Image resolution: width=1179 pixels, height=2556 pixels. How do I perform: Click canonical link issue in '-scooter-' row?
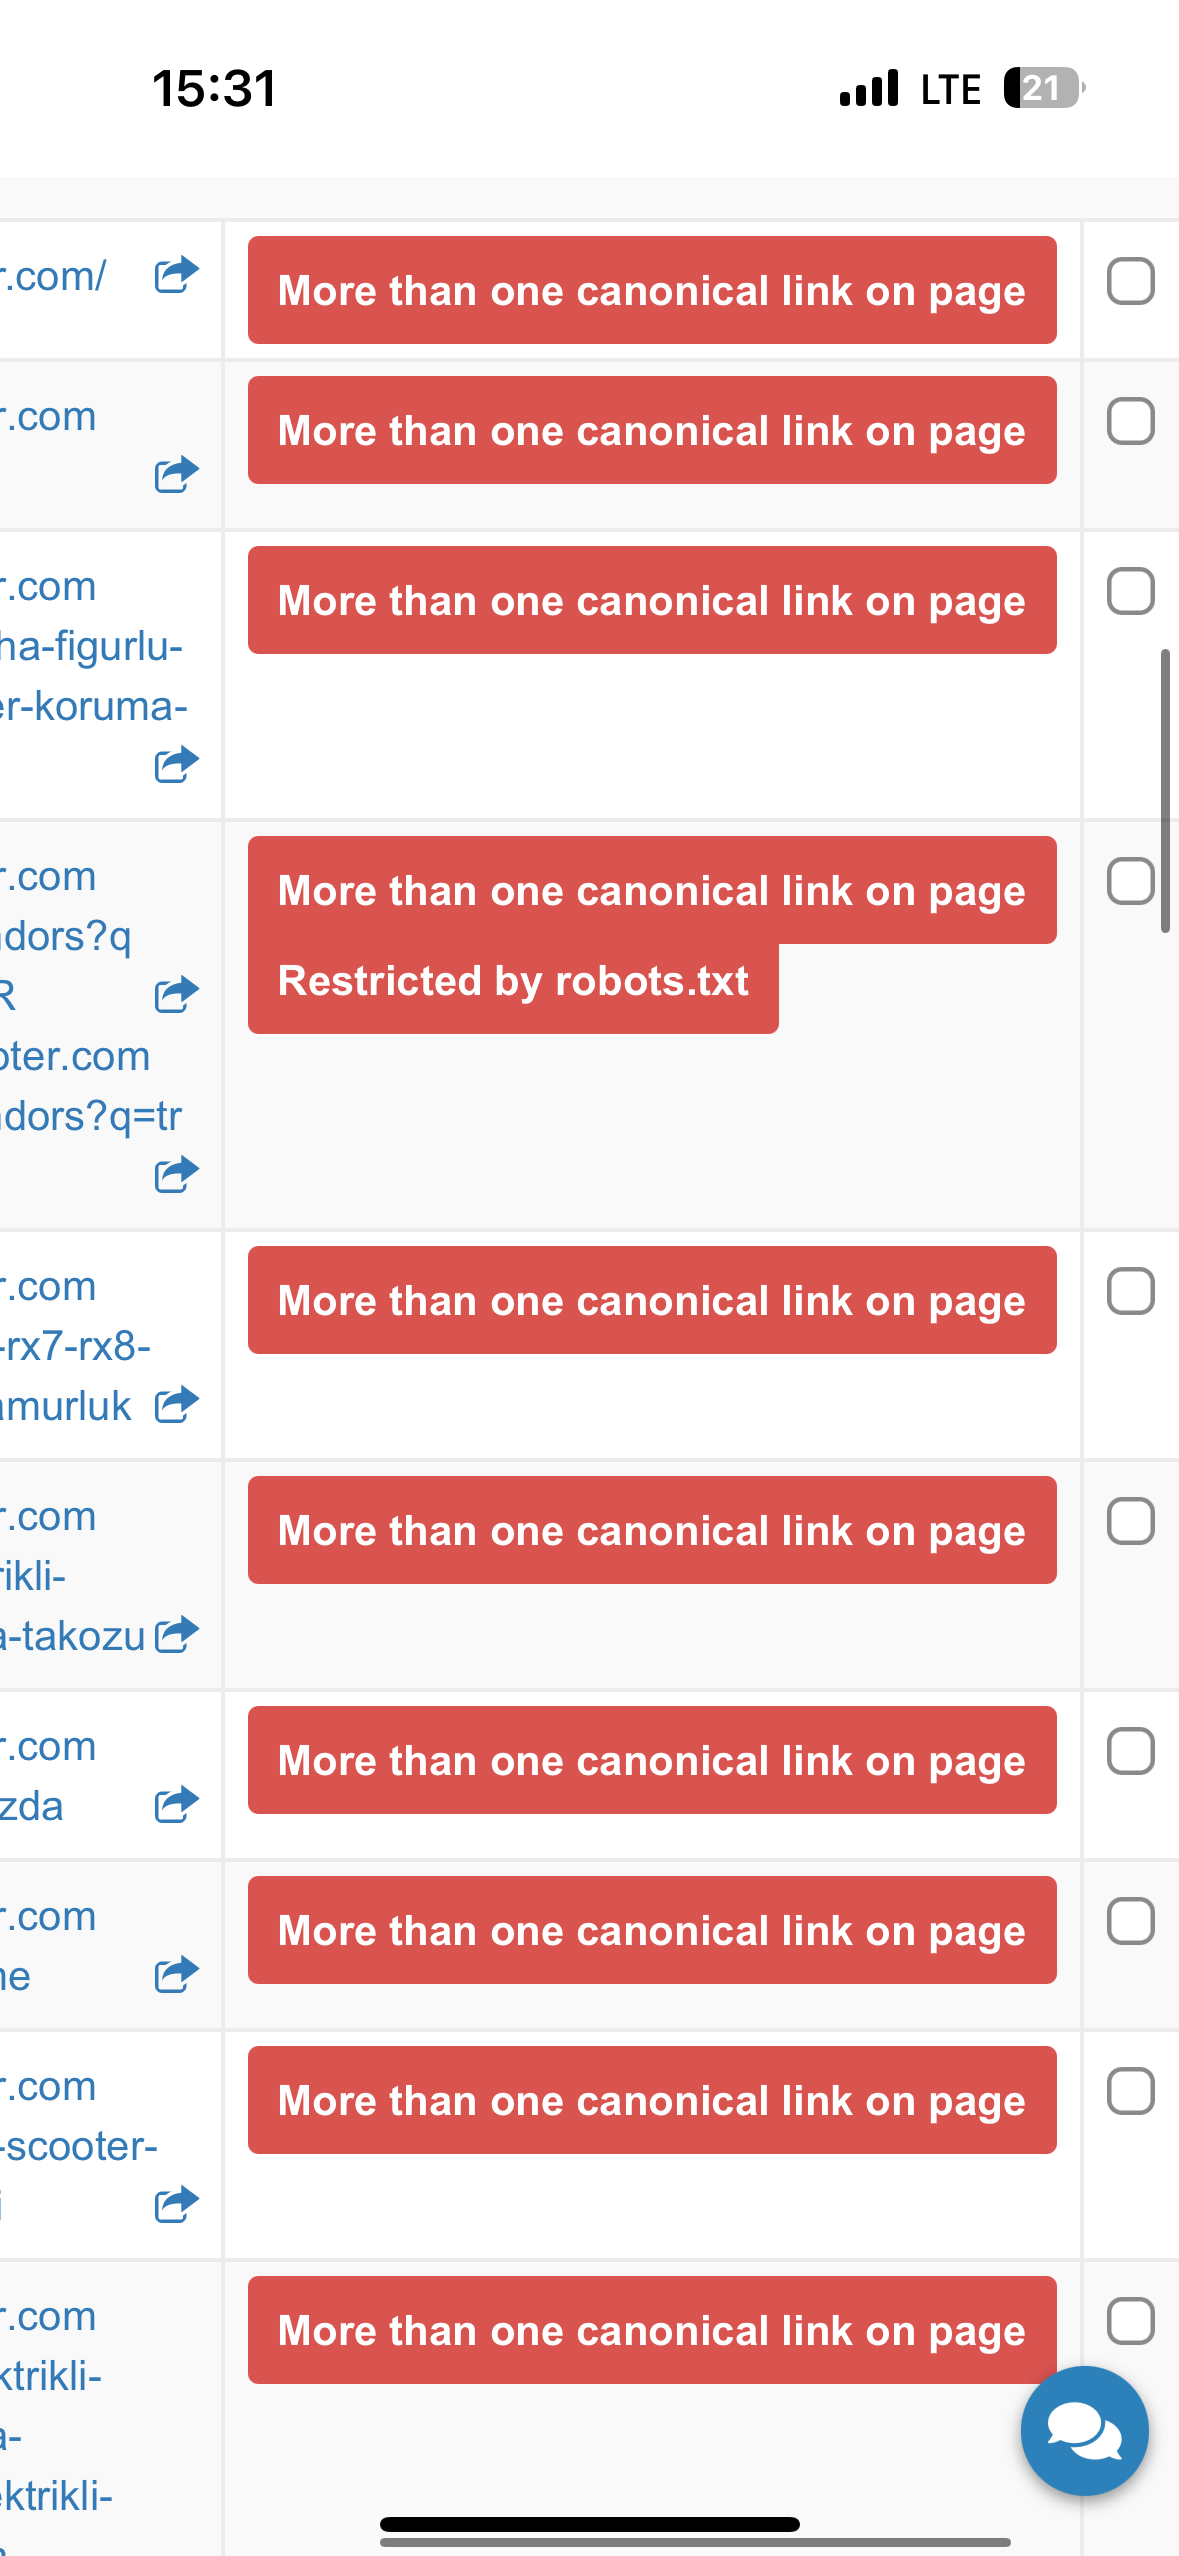(652, 2100)
